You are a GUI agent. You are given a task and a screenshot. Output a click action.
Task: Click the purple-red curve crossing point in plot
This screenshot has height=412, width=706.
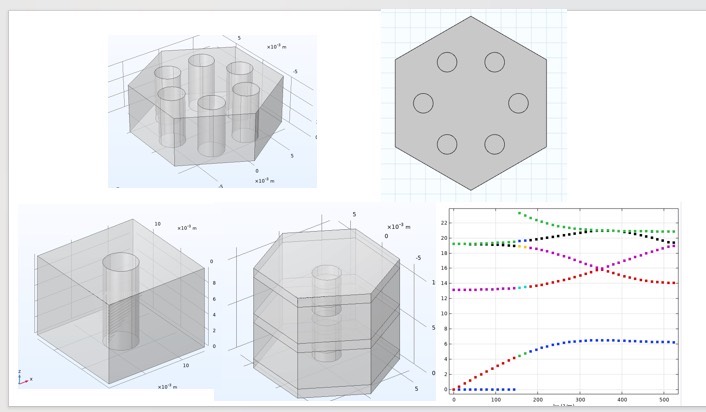(600, 269)
